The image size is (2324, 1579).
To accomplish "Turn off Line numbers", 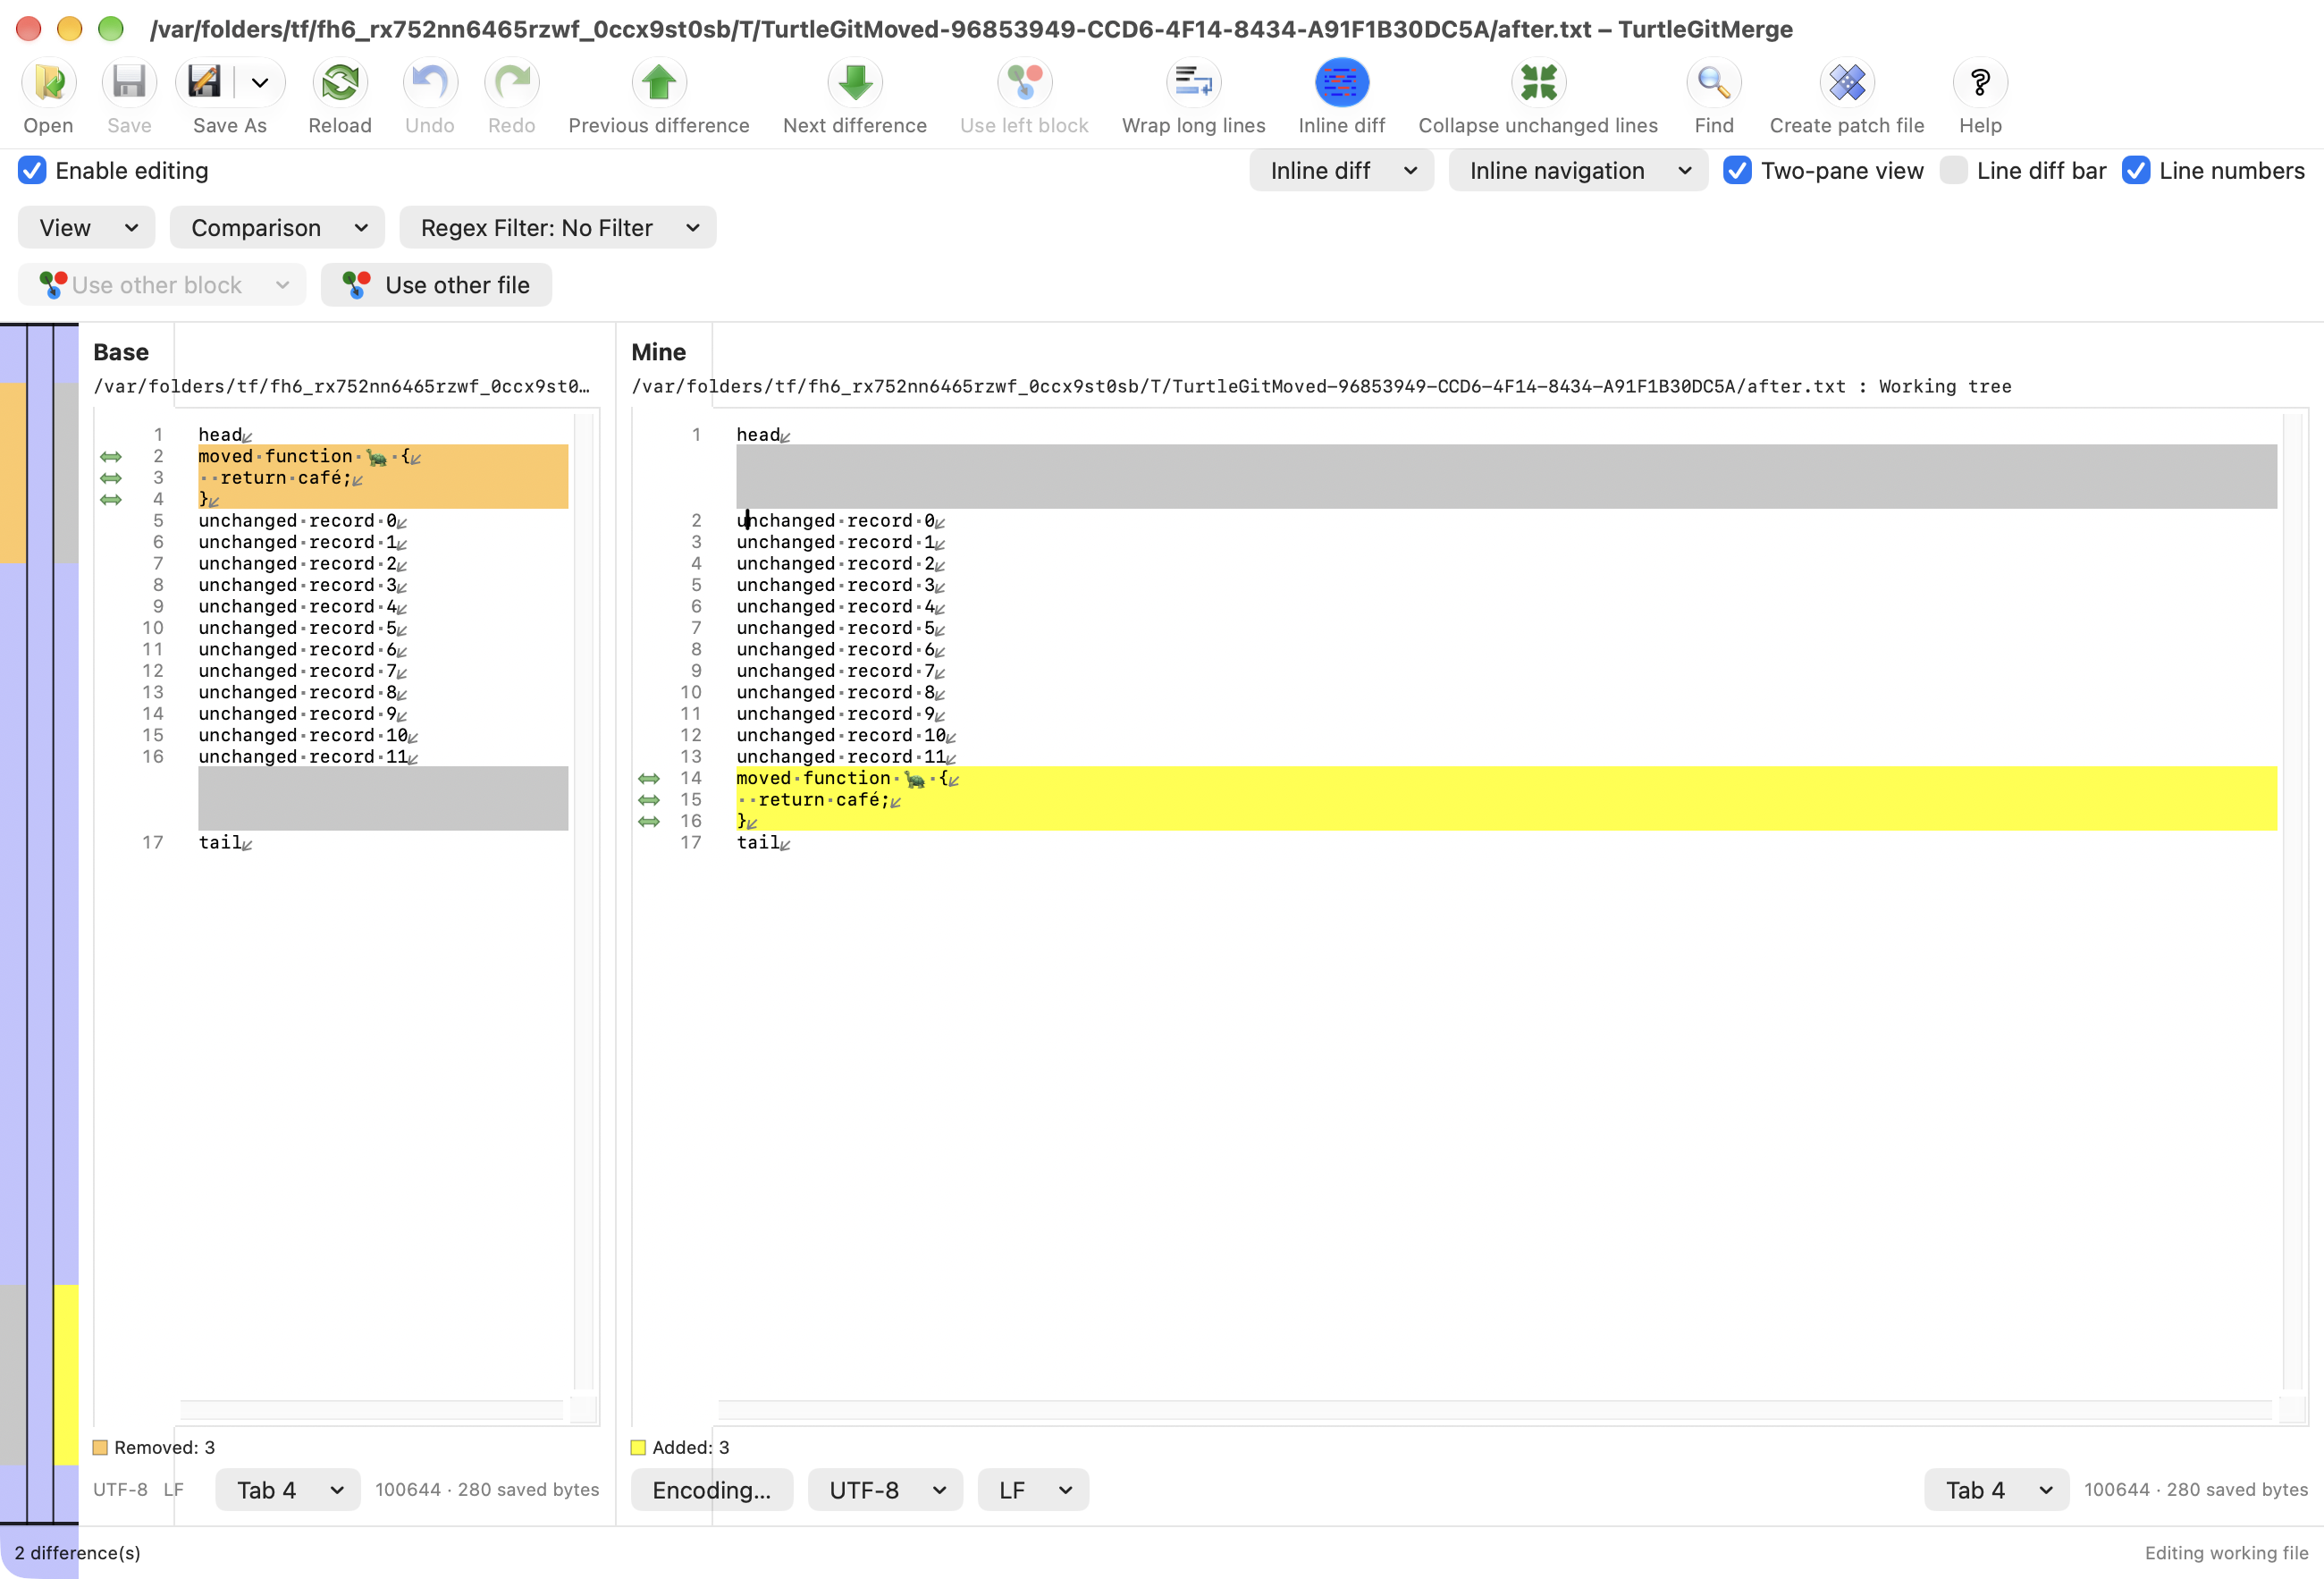I will point(2136,171).
